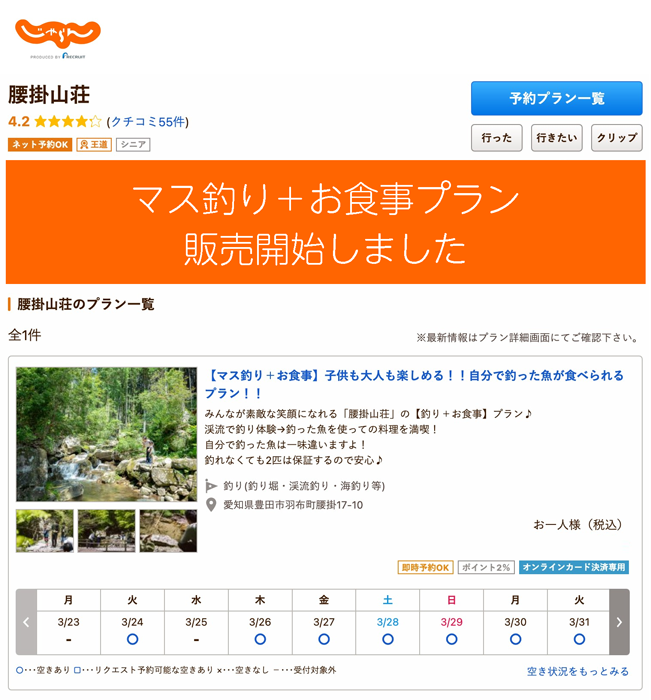Go to next week in calendar

tap(619, 622)
